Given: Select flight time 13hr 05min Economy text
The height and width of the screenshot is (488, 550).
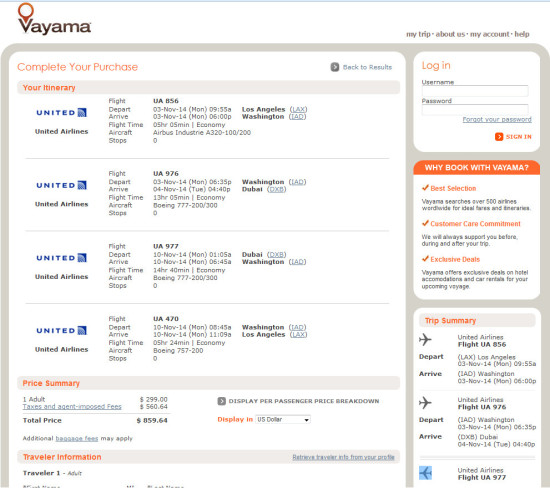Looking at the screenshot, I should click(189, 198).
